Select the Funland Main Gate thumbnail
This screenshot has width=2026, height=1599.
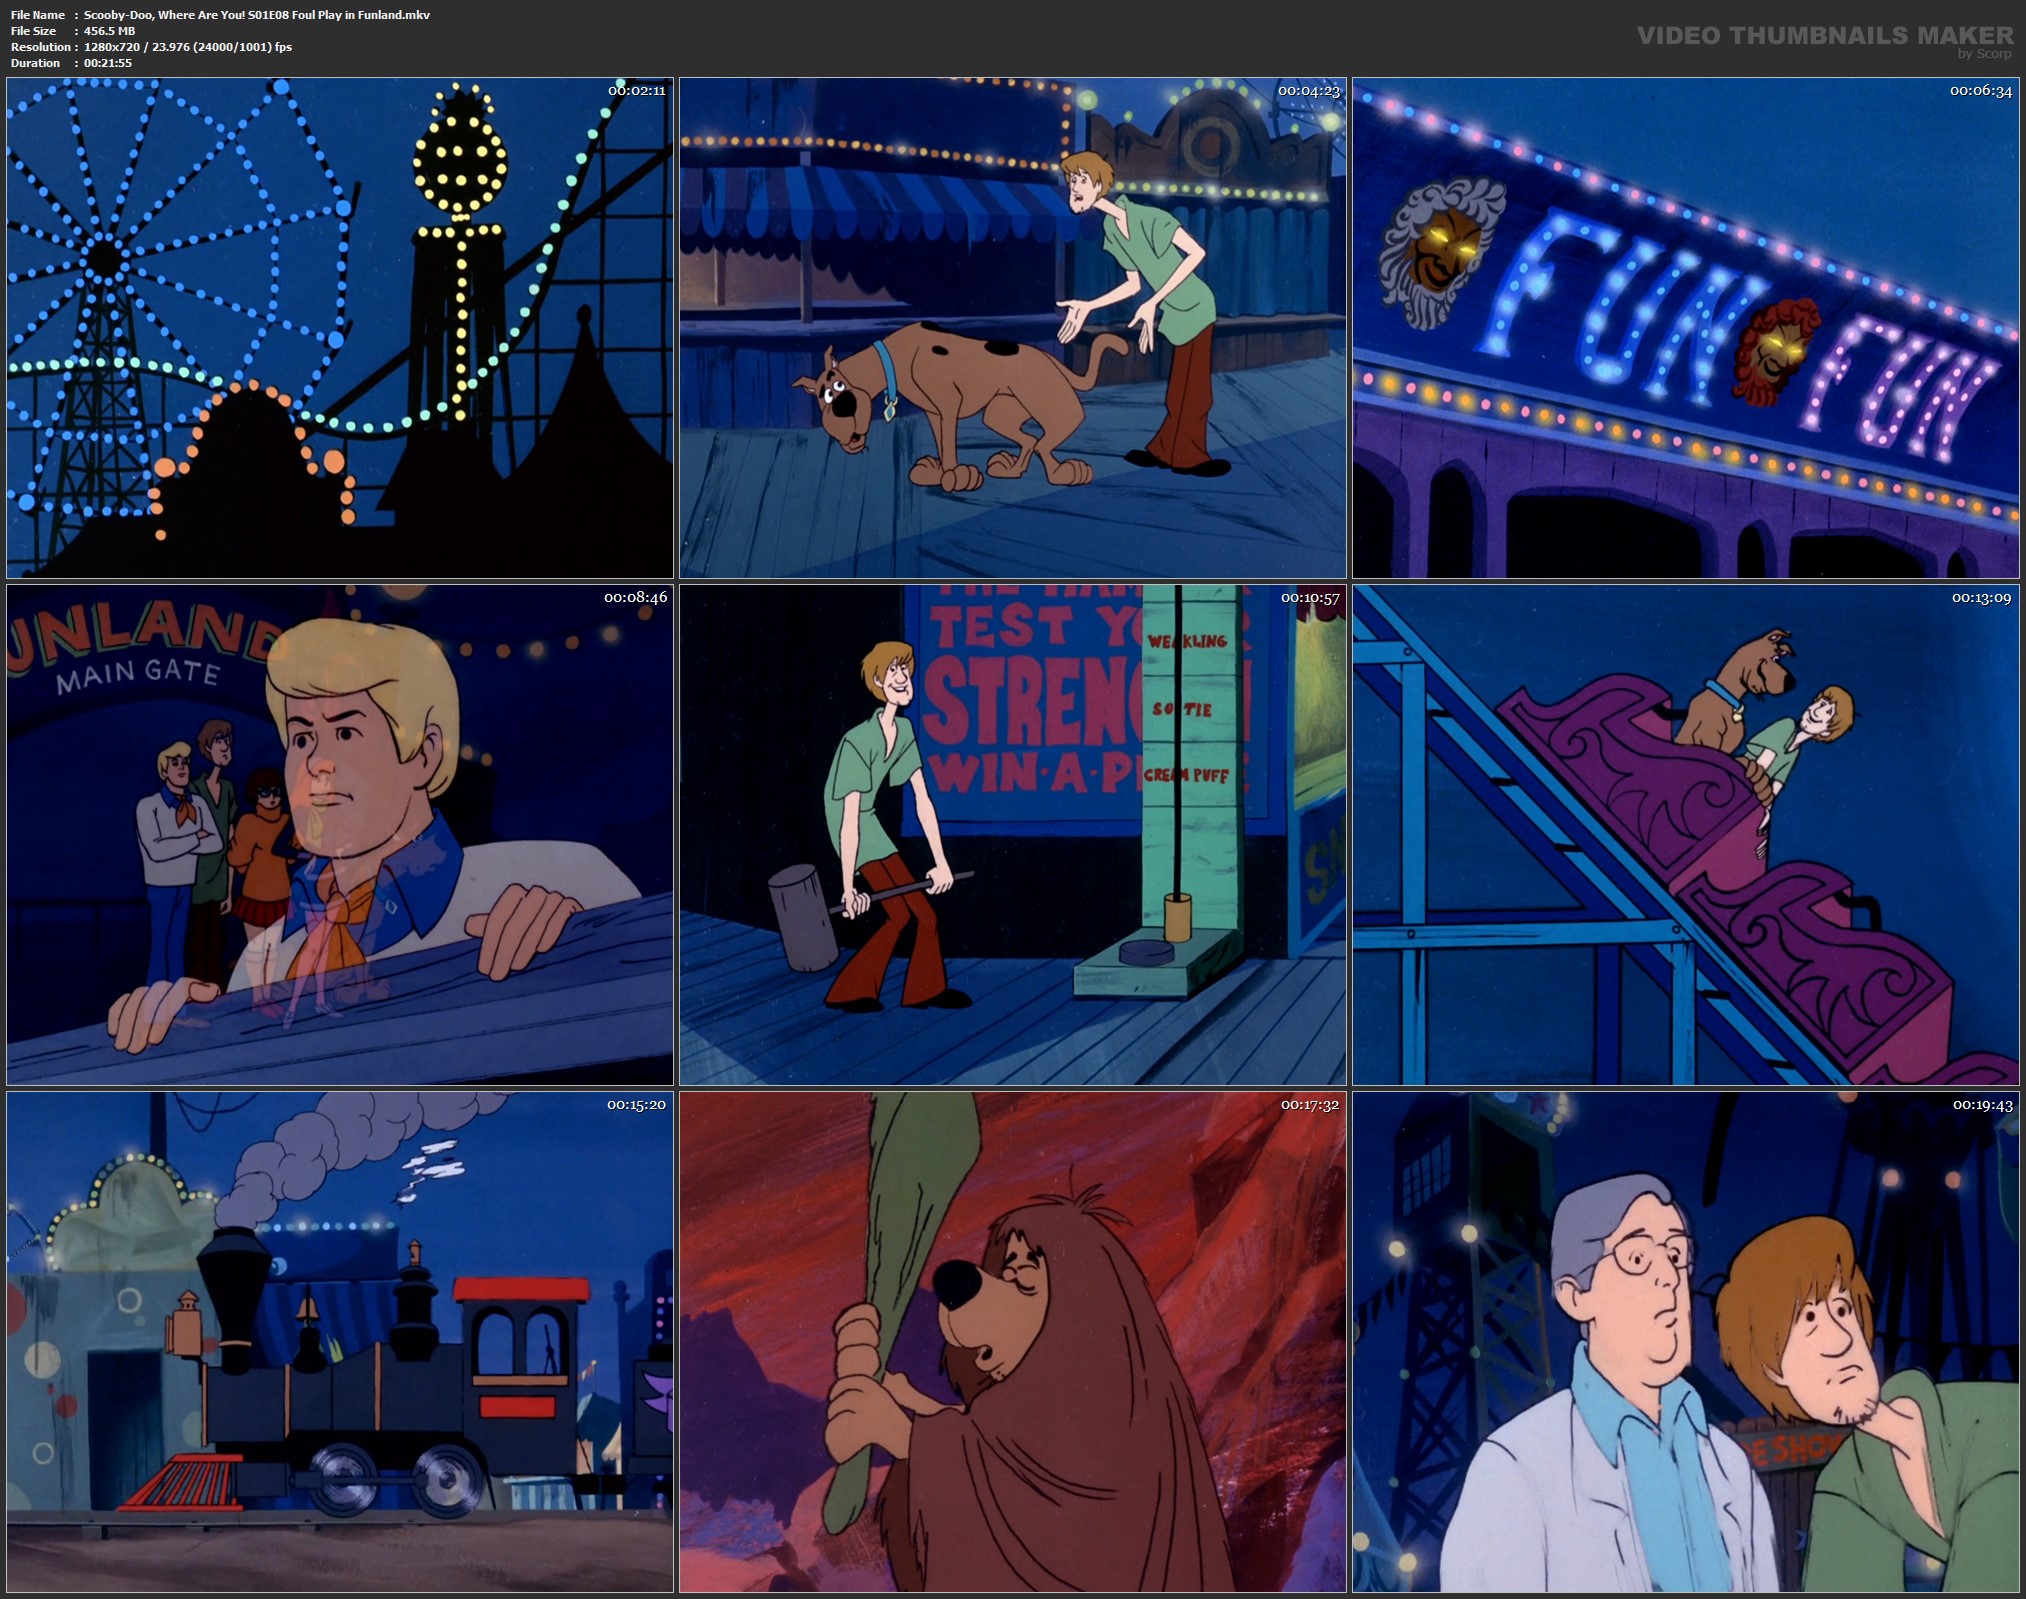point(340,835)
